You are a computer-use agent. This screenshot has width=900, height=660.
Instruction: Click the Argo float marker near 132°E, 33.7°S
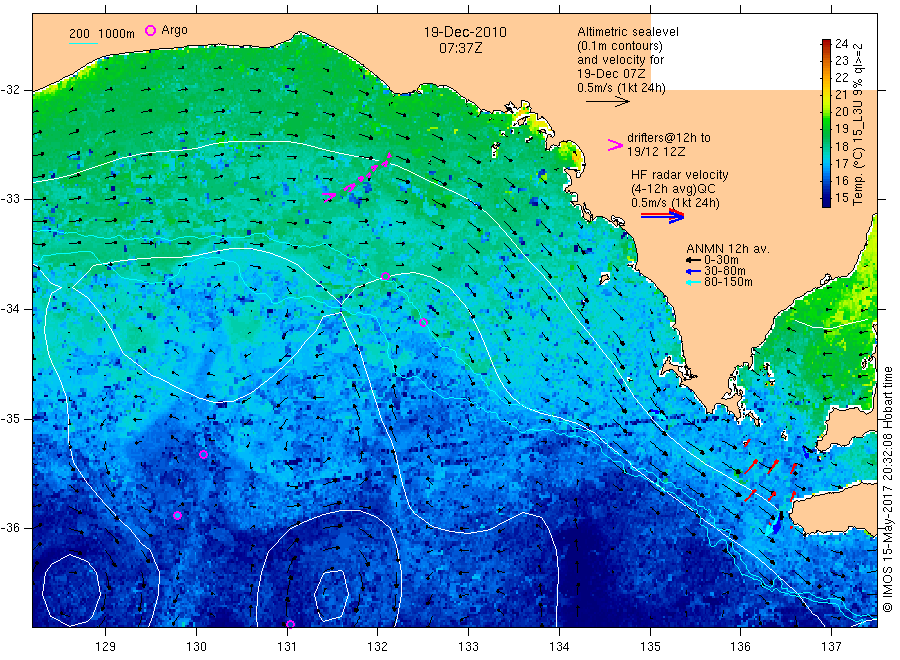click(x=386, y=277)
